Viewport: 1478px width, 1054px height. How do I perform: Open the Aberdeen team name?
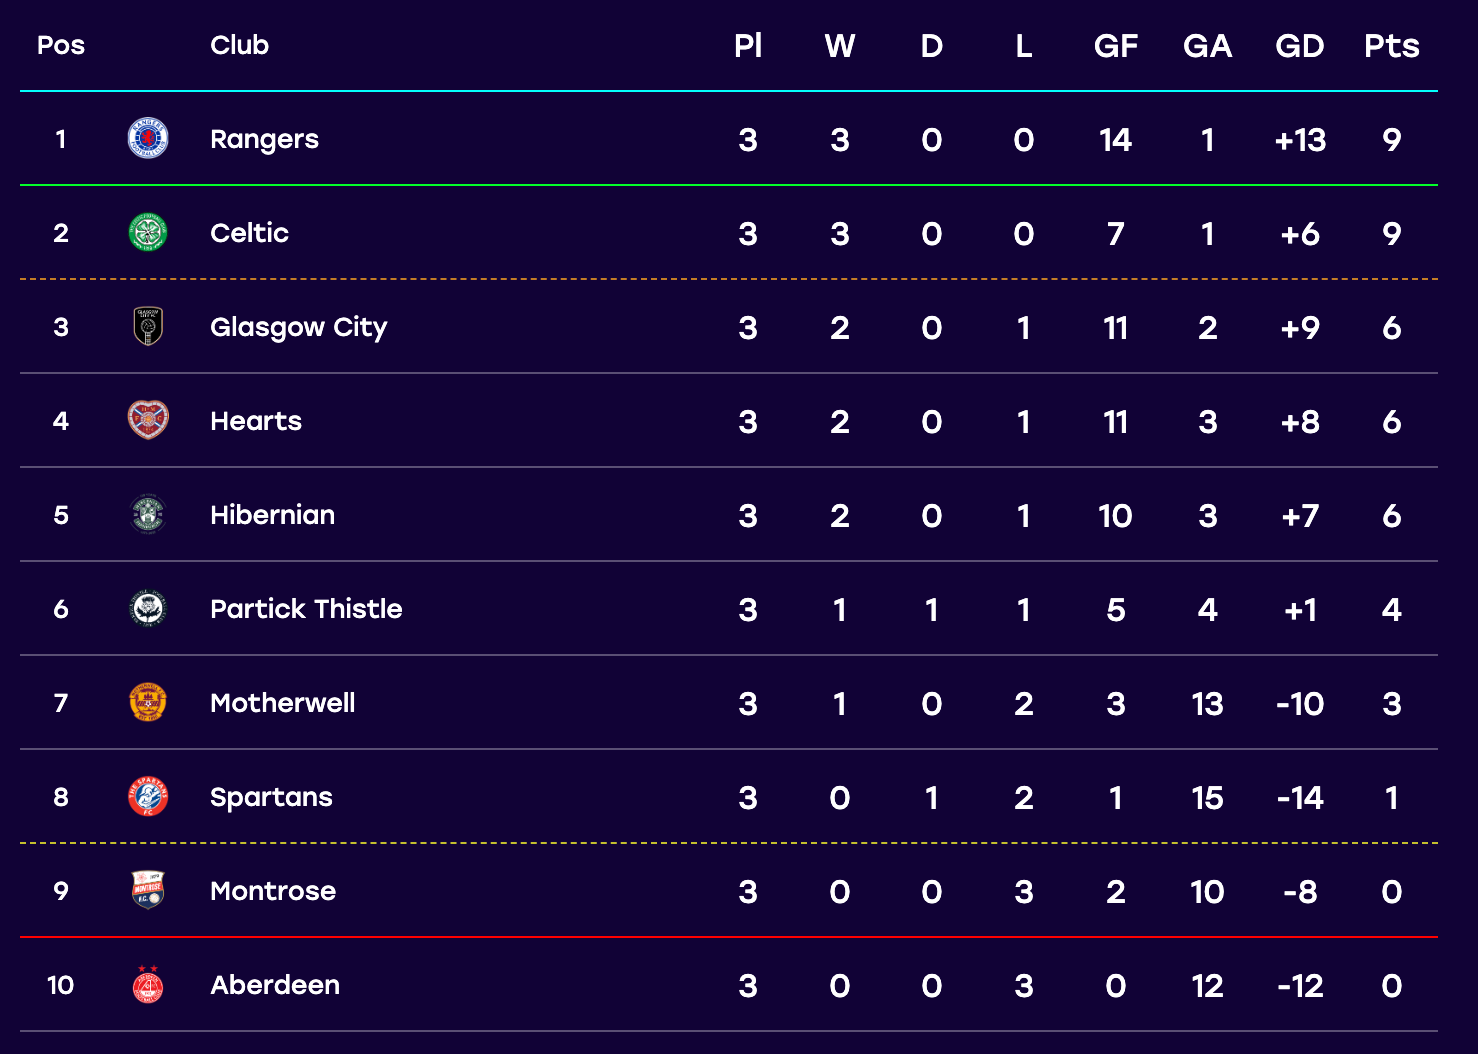[x=275, y=985]
